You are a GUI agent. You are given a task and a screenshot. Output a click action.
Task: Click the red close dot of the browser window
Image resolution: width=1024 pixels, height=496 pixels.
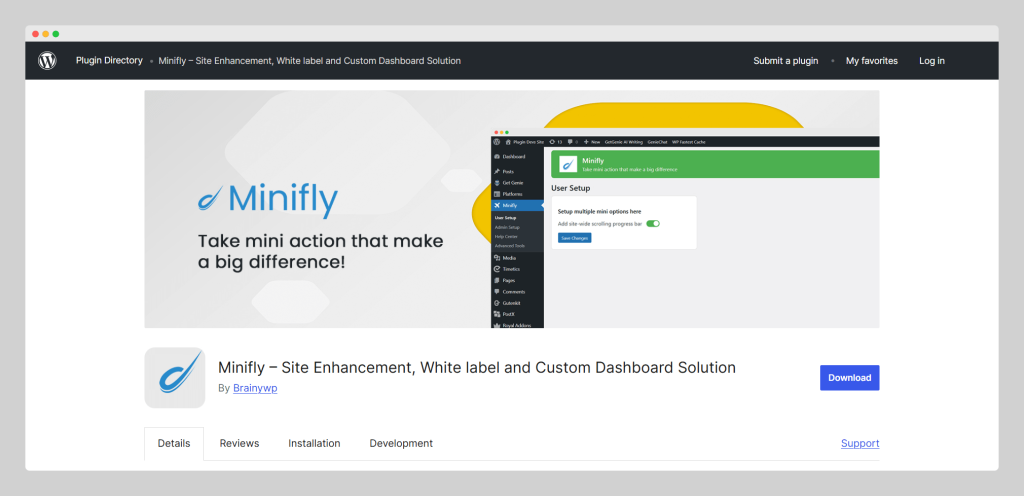tap(35, 34)
